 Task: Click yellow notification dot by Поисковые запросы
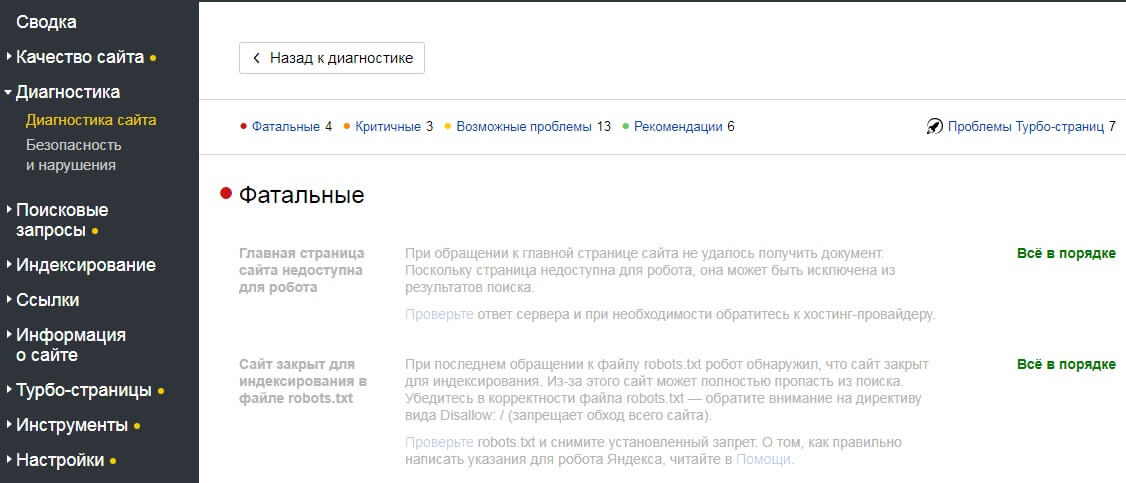(x=95, y=232)
